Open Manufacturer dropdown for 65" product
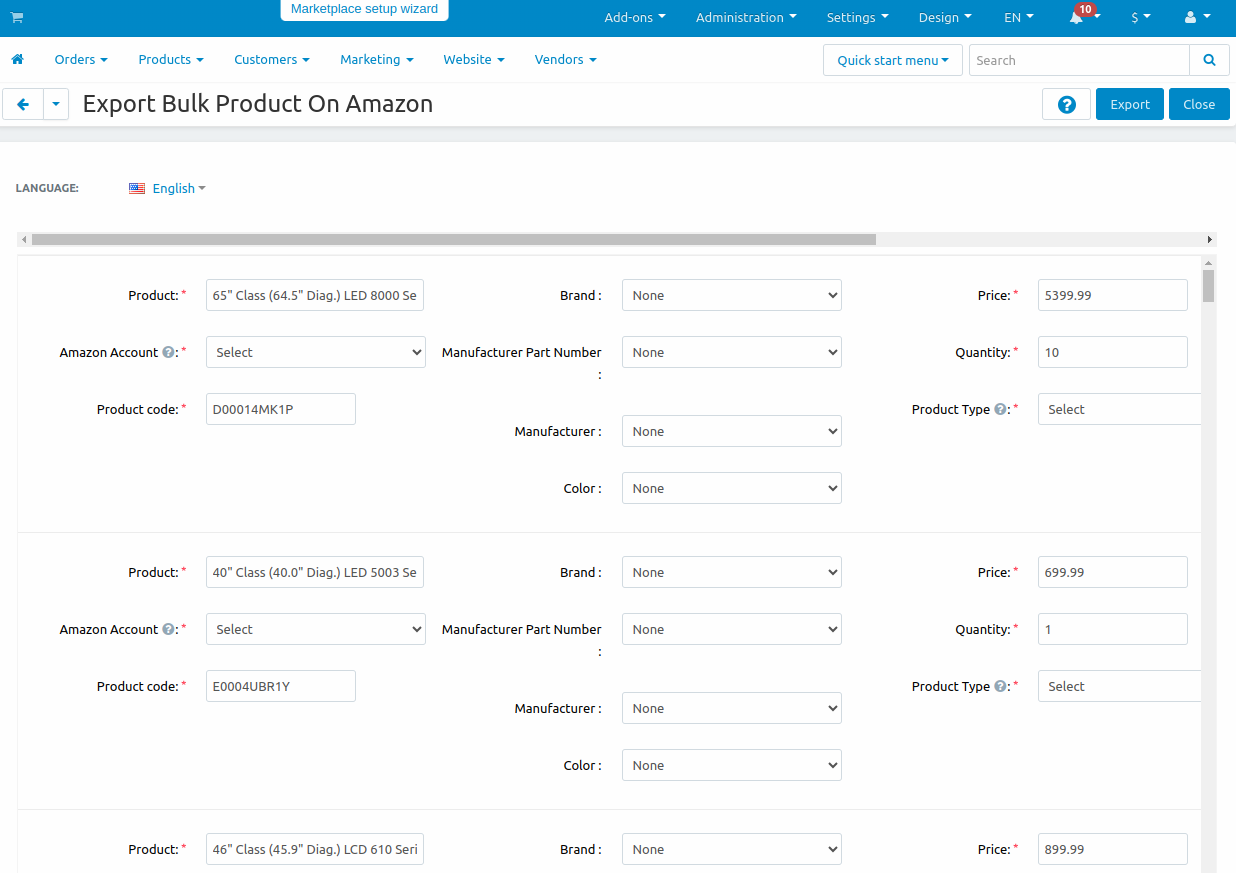 tap(732, 431)
